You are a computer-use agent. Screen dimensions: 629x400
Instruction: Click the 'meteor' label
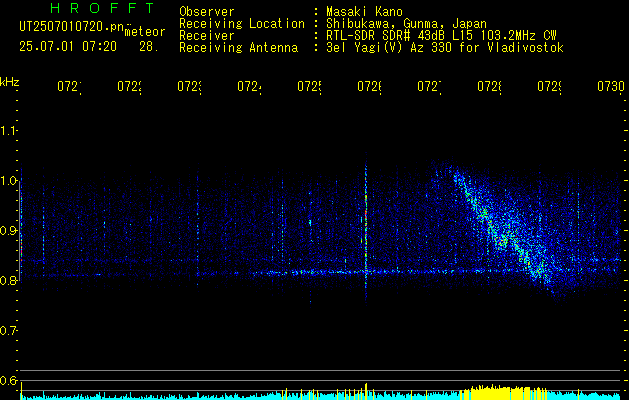click(x=145, y=32)
